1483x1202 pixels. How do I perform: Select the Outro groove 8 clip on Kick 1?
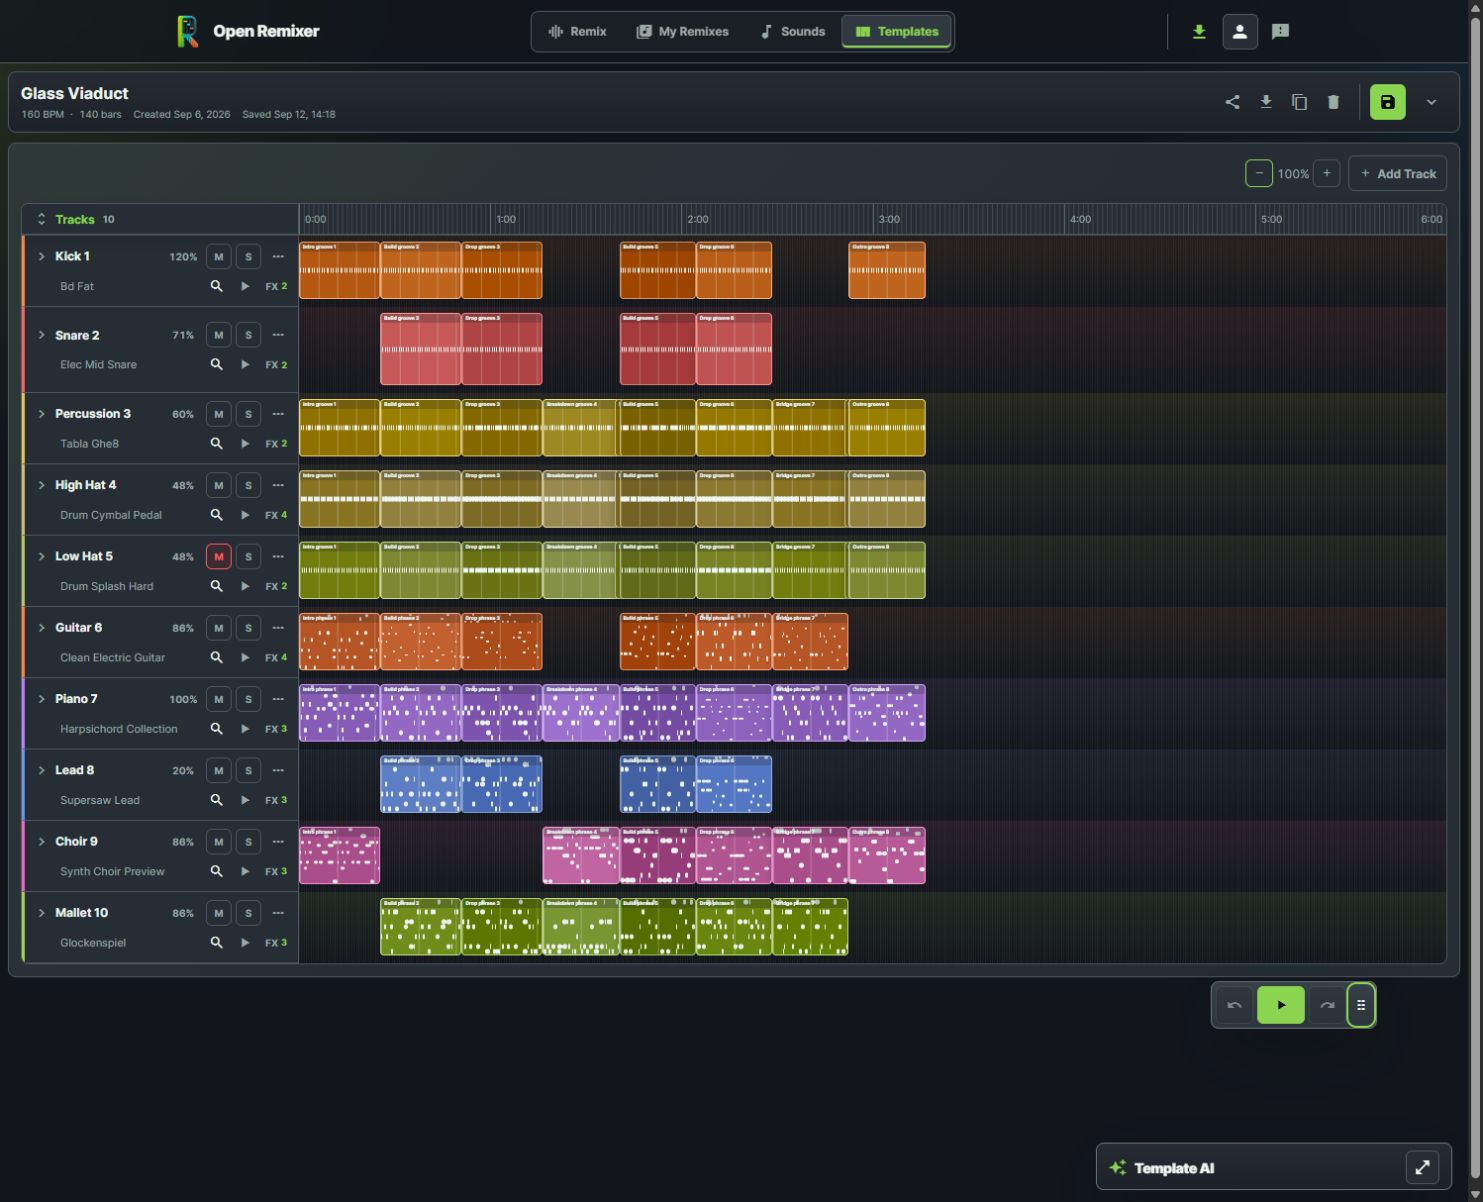click(887, 270)
